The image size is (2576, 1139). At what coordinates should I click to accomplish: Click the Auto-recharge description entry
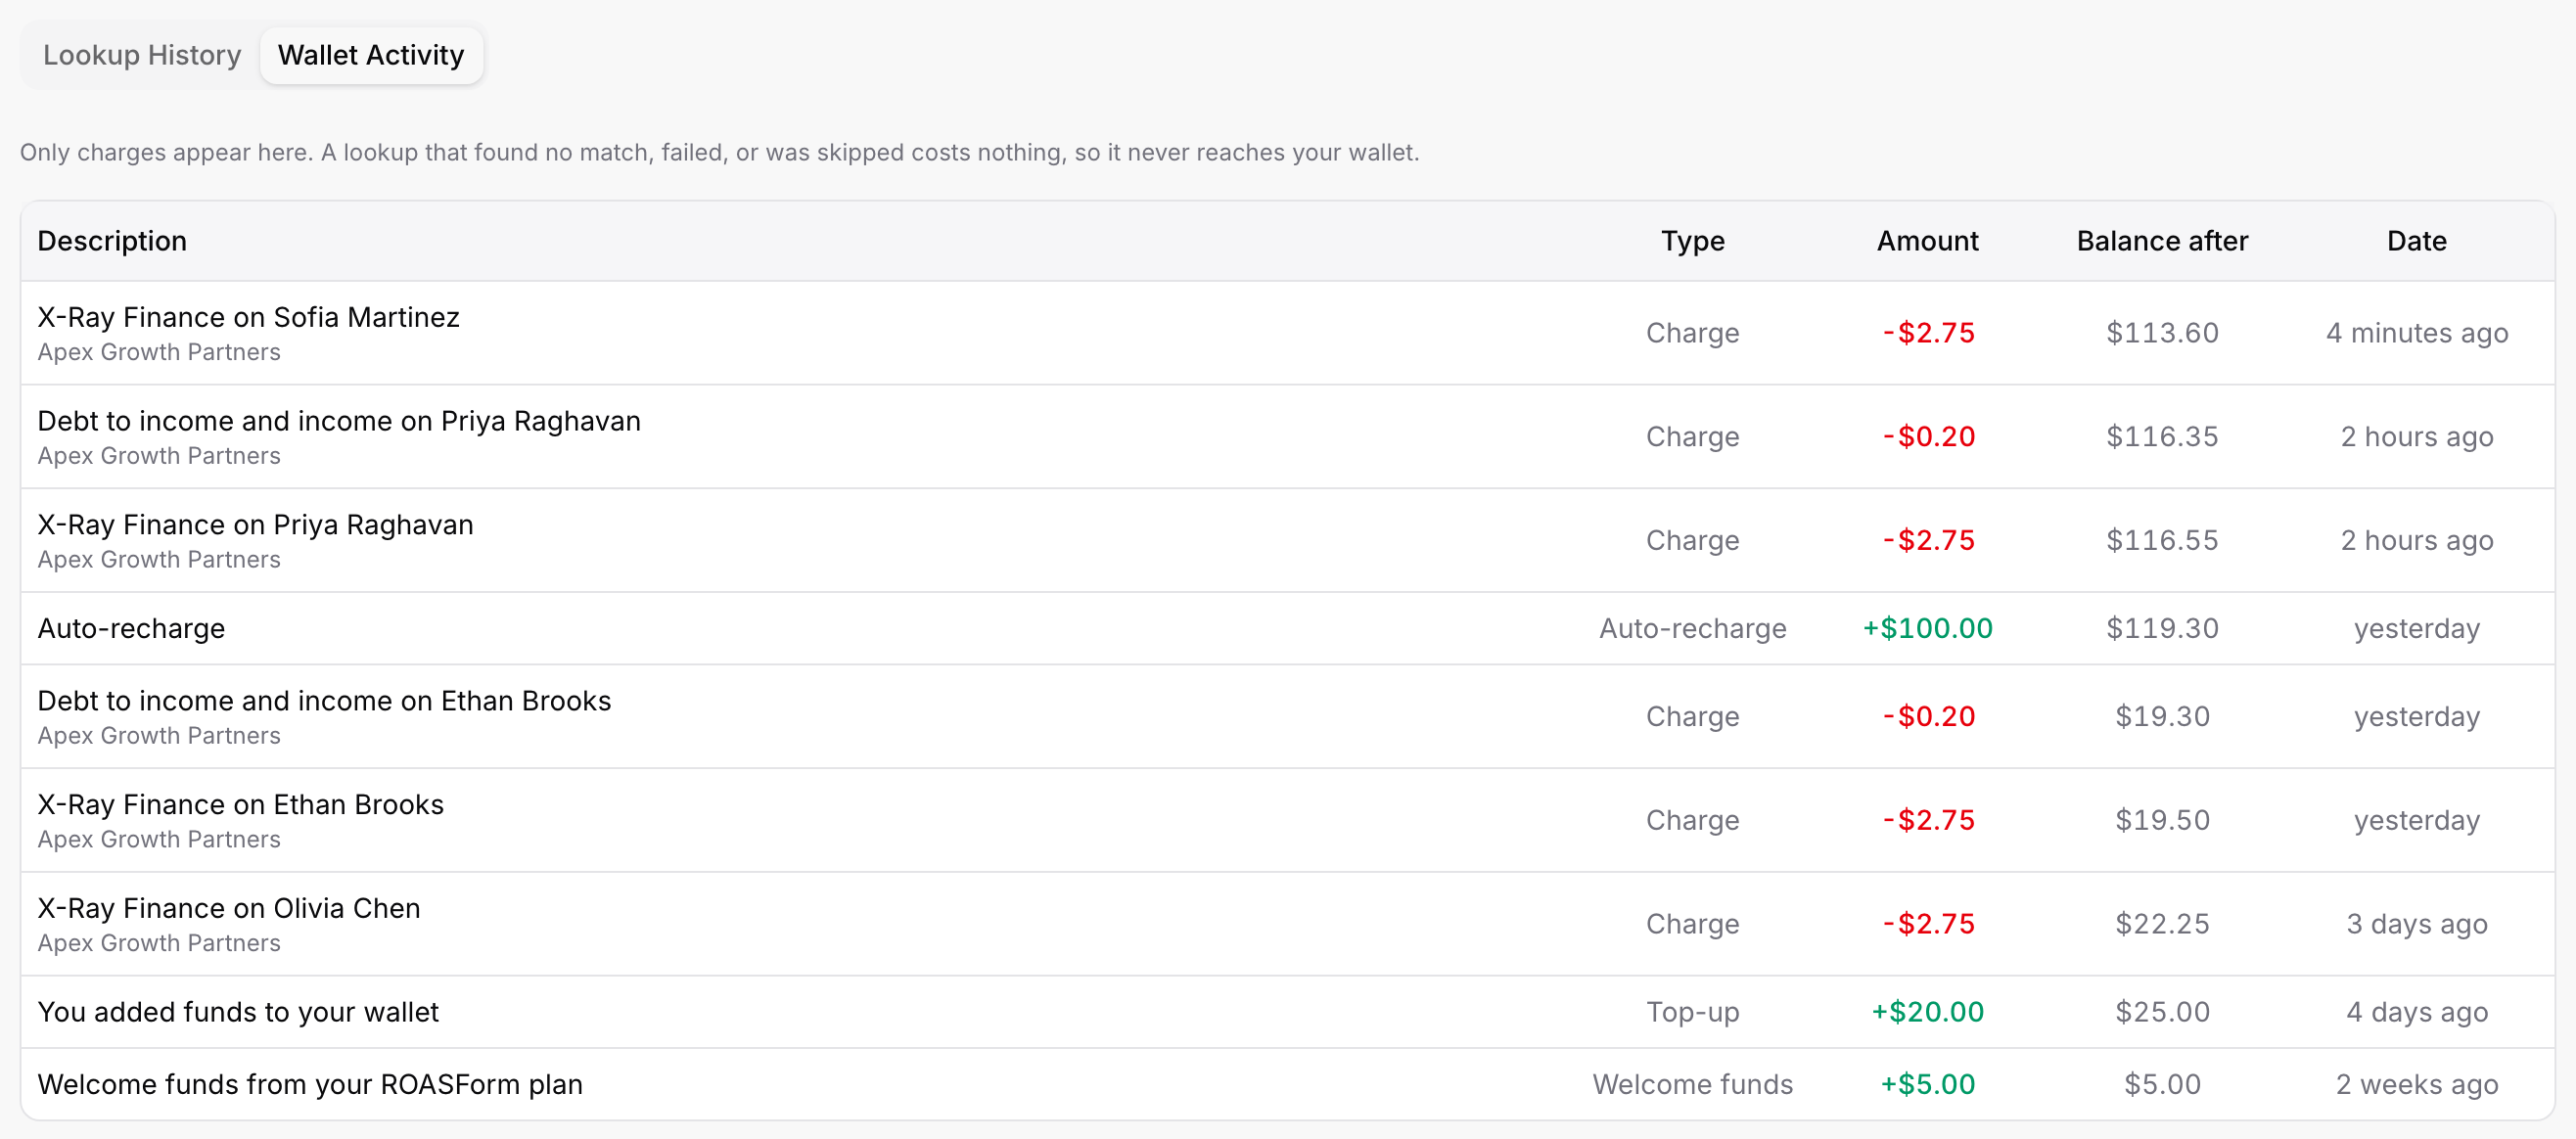point(131,629)
